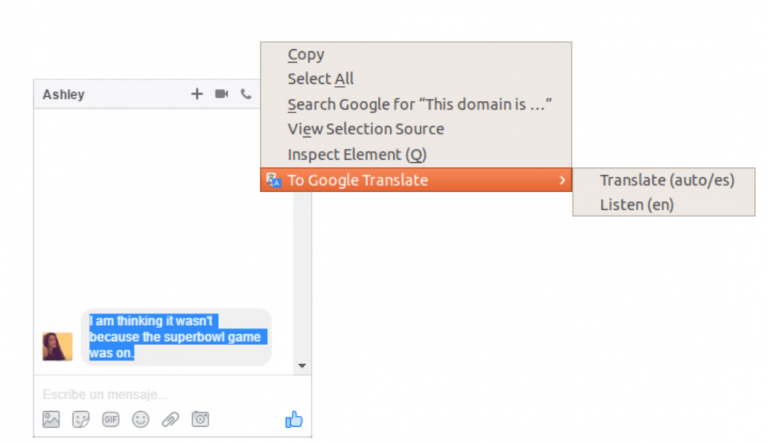Screen dimensions: 768x443
Task: Open the camera icon in chat toolbar
Action: [x=201, y=420]
